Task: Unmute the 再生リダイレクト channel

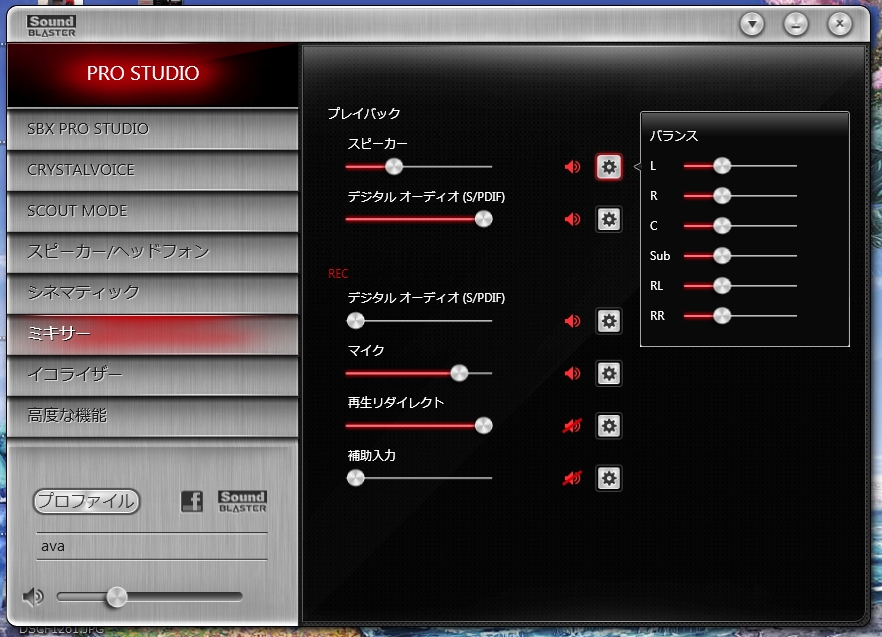Action: point(572,426)
